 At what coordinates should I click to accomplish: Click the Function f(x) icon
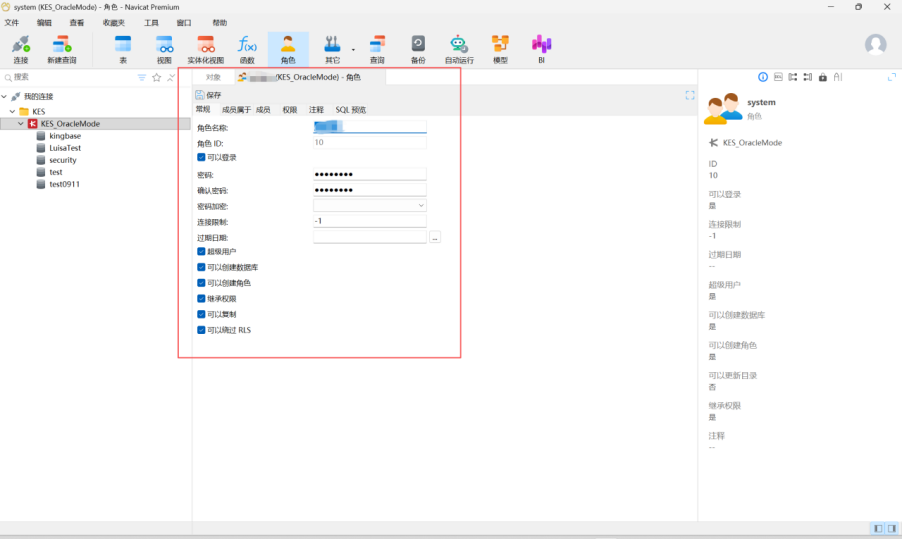[247, 48]
